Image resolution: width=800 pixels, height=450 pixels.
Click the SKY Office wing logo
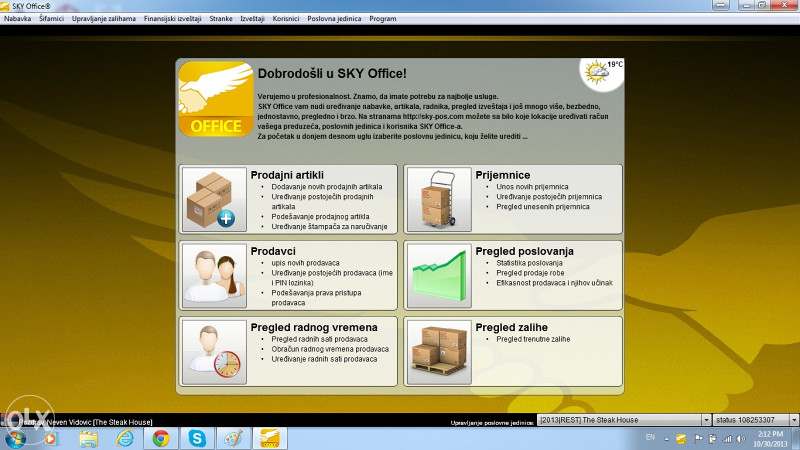point(216,99)
